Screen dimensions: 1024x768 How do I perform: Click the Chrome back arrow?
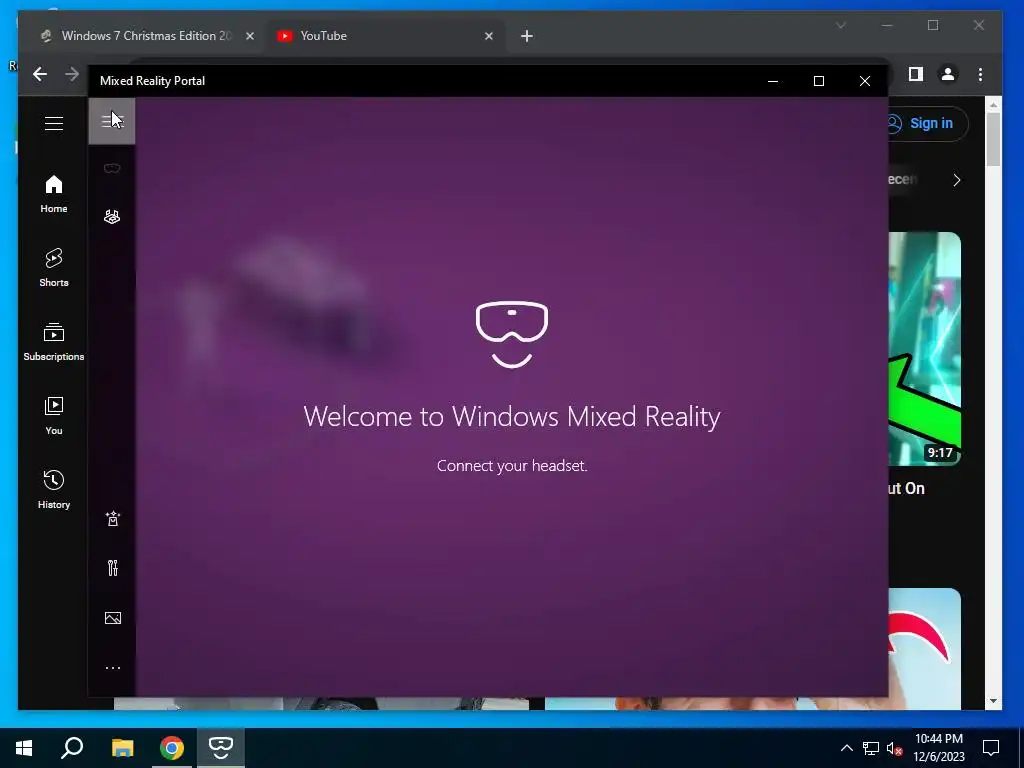click(x=40, y=74)
